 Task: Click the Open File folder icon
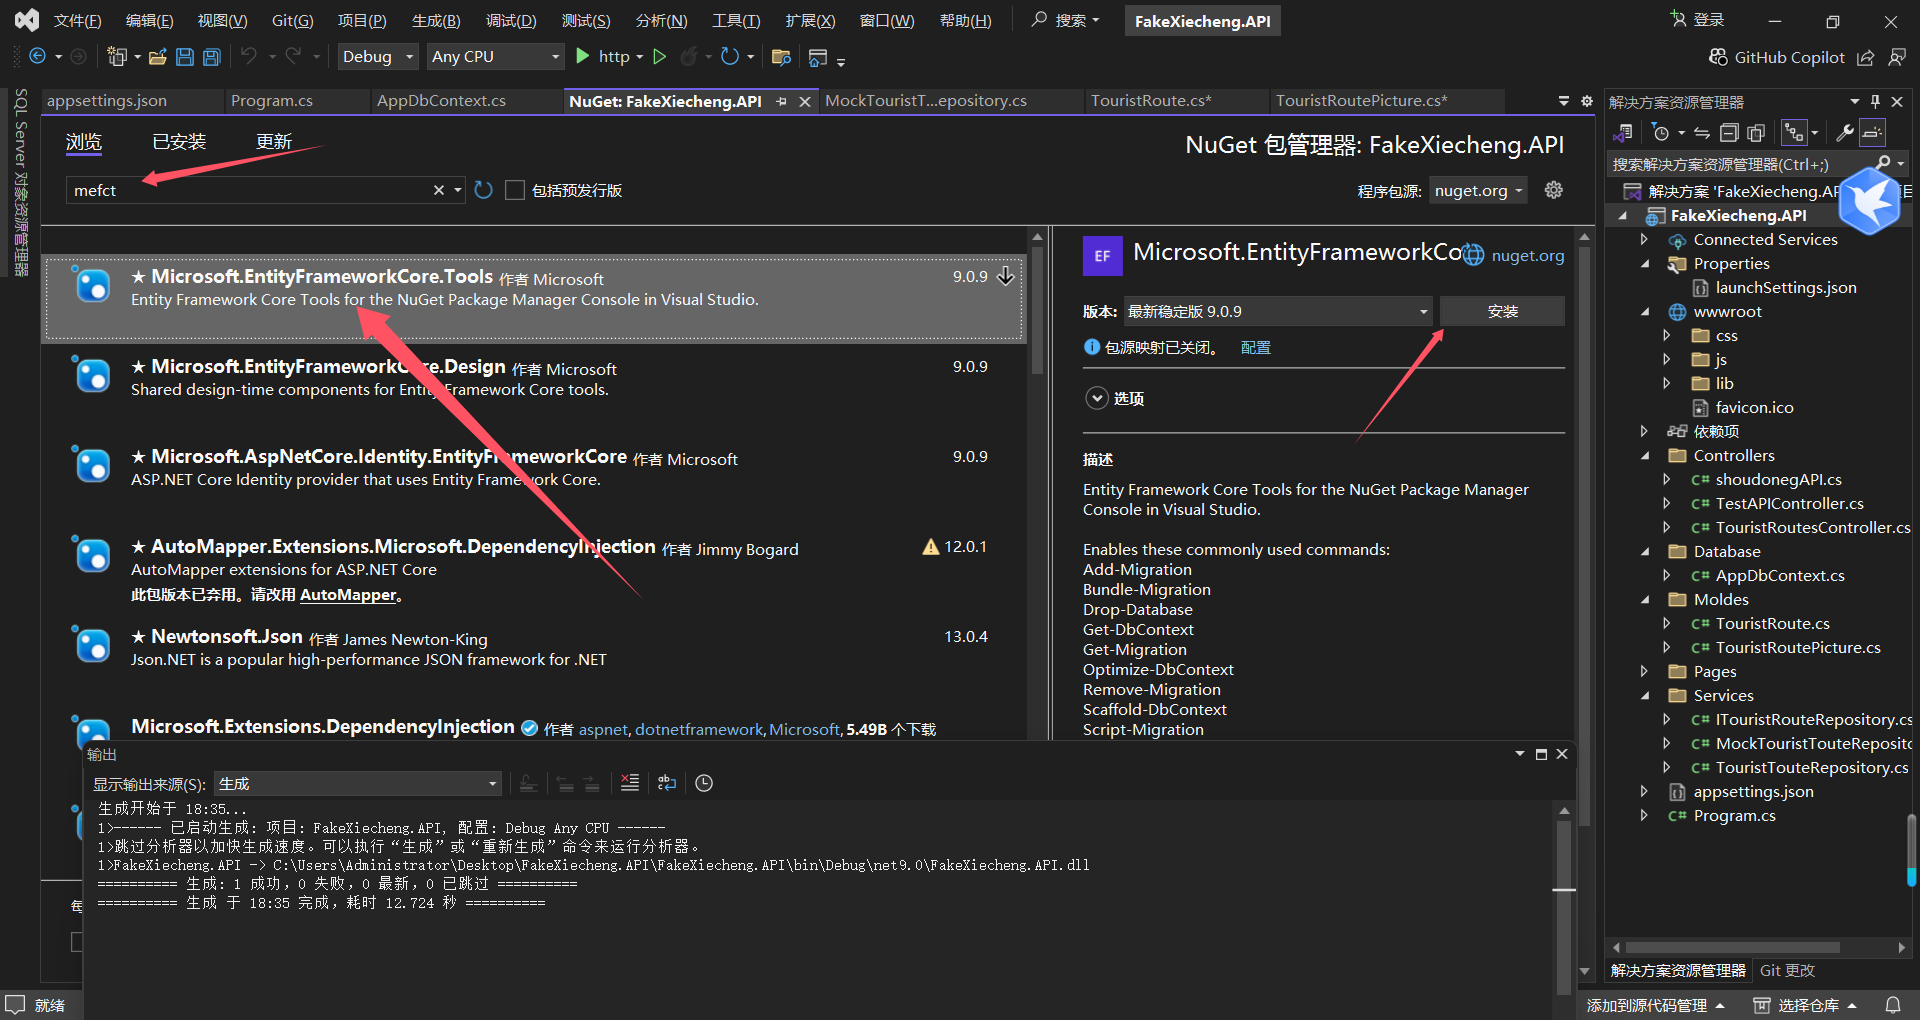tap(157, 57)
